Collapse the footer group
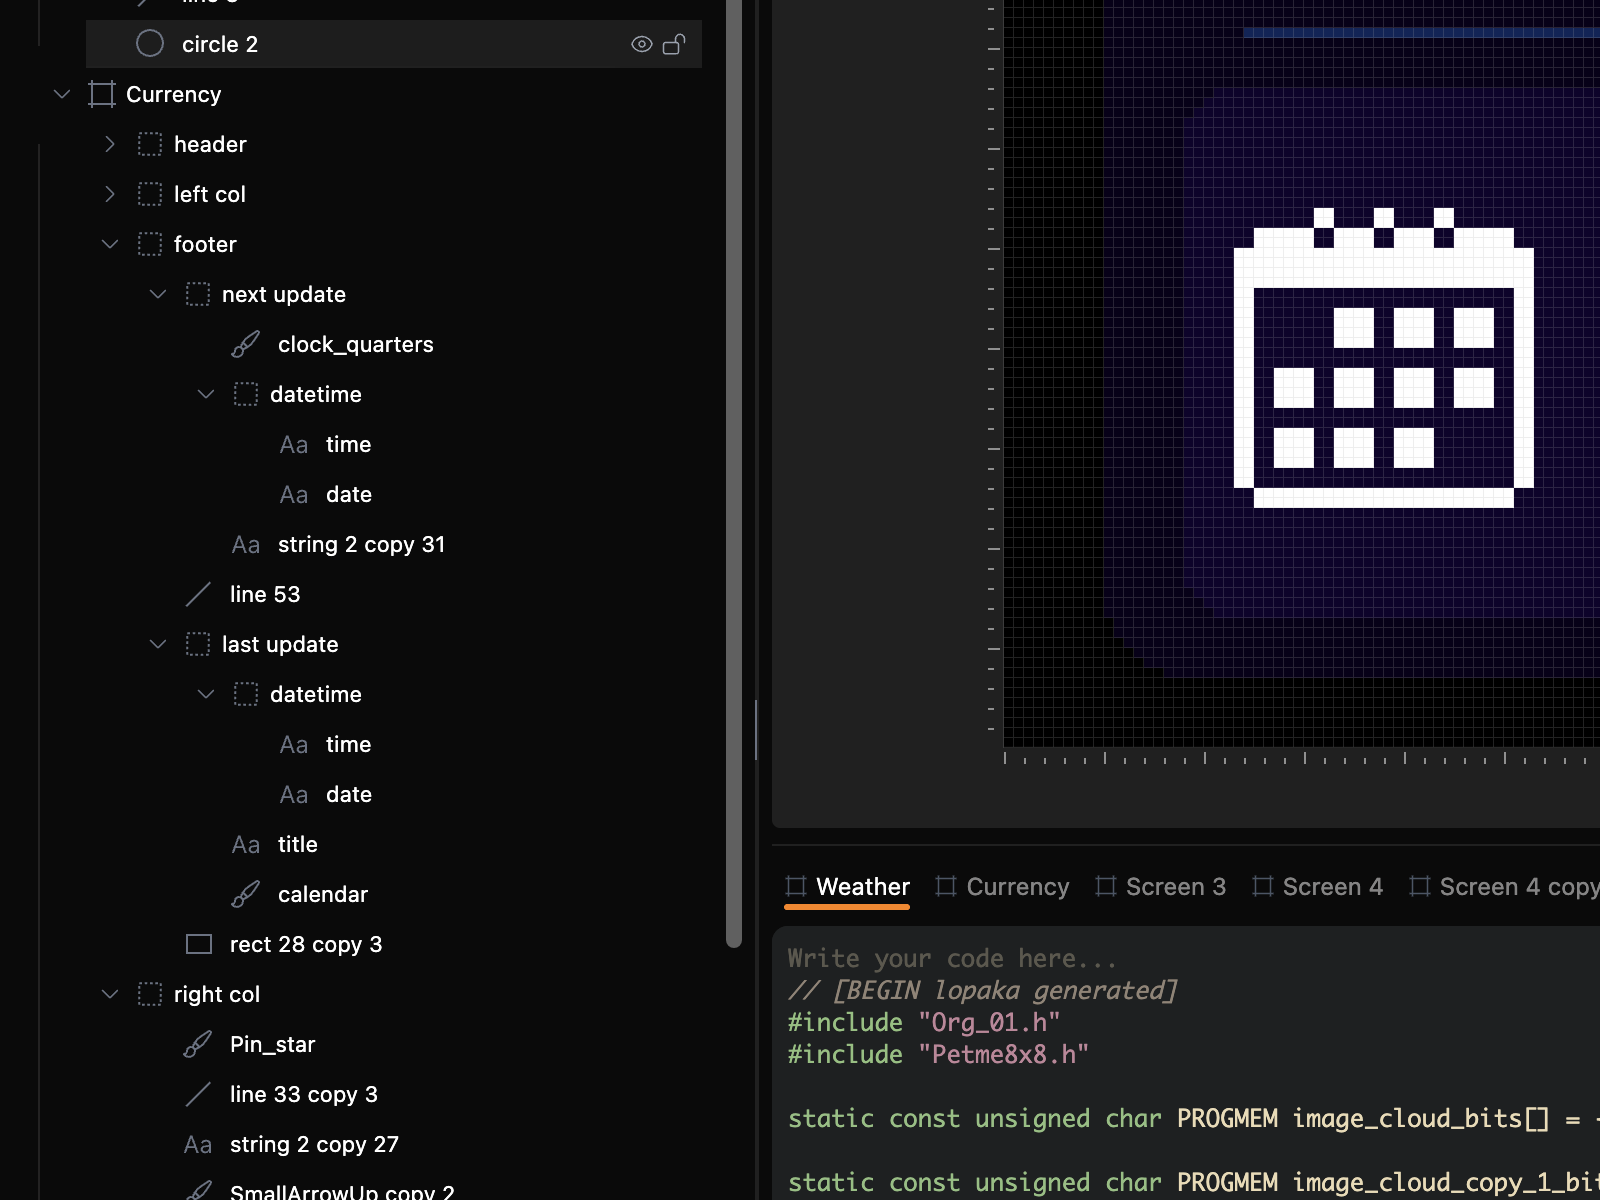This screenshot has width=1600, height=1200. click(110, 244)
